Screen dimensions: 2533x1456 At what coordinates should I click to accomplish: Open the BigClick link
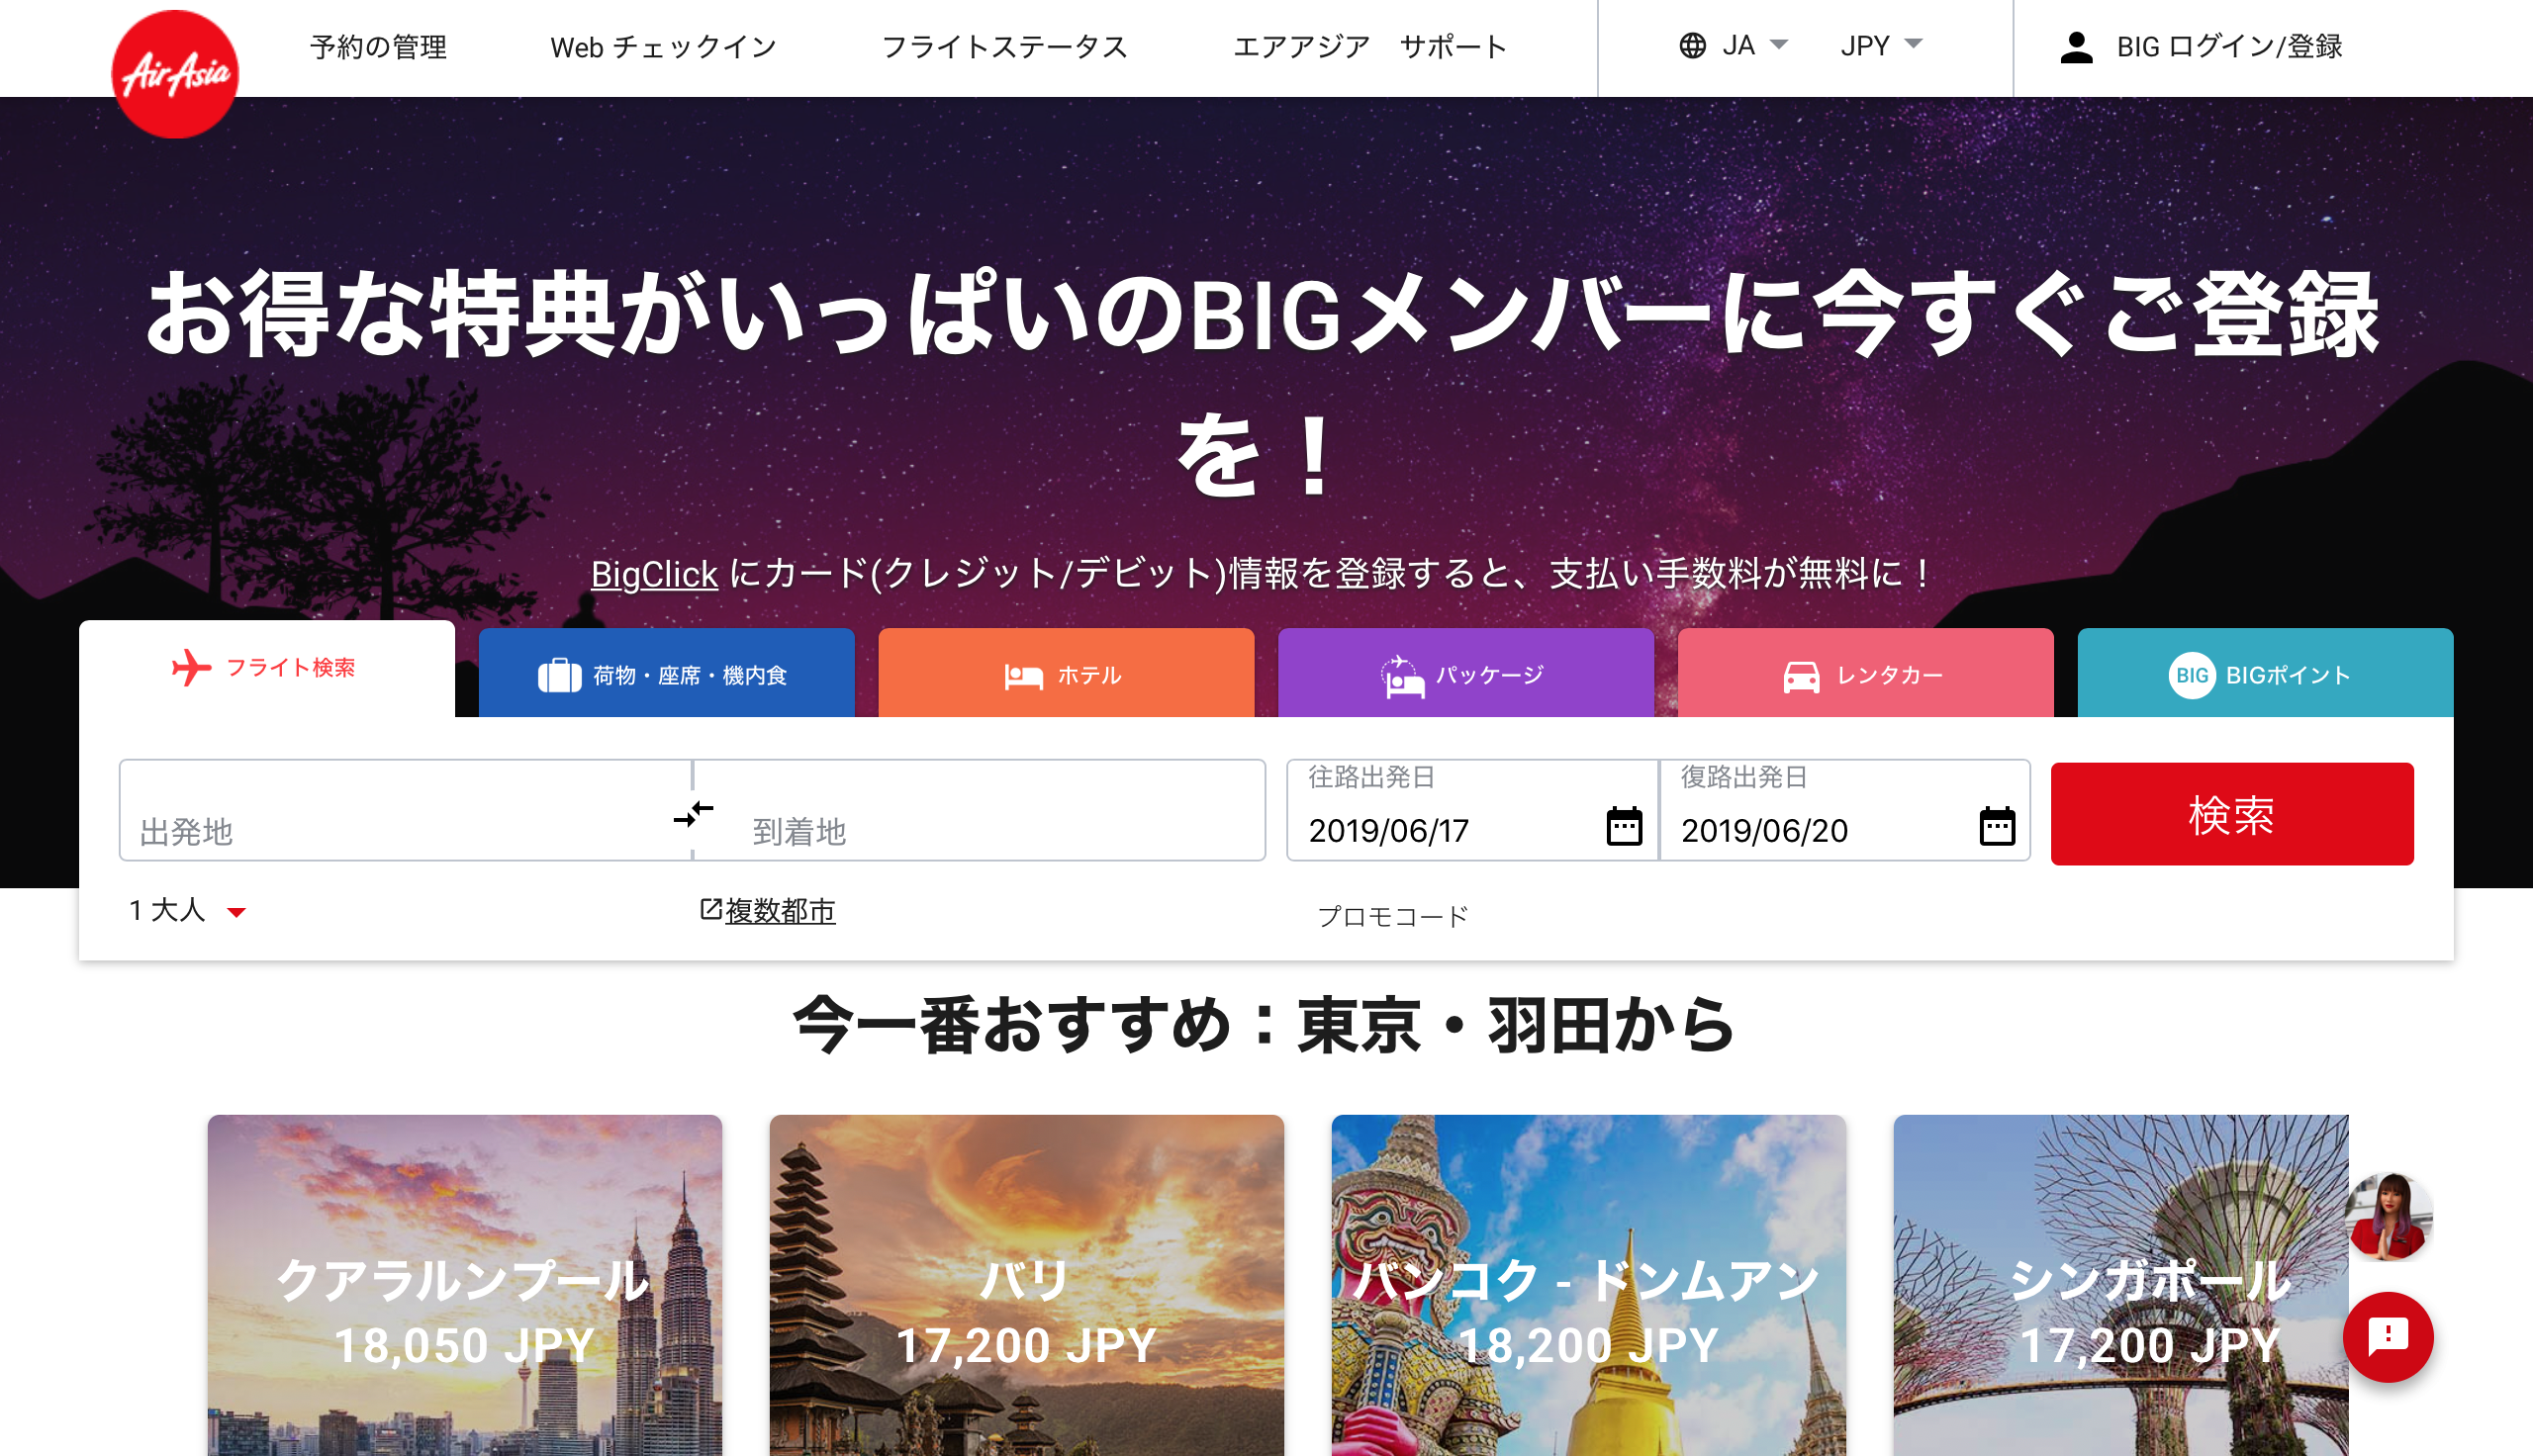point(654,573)
